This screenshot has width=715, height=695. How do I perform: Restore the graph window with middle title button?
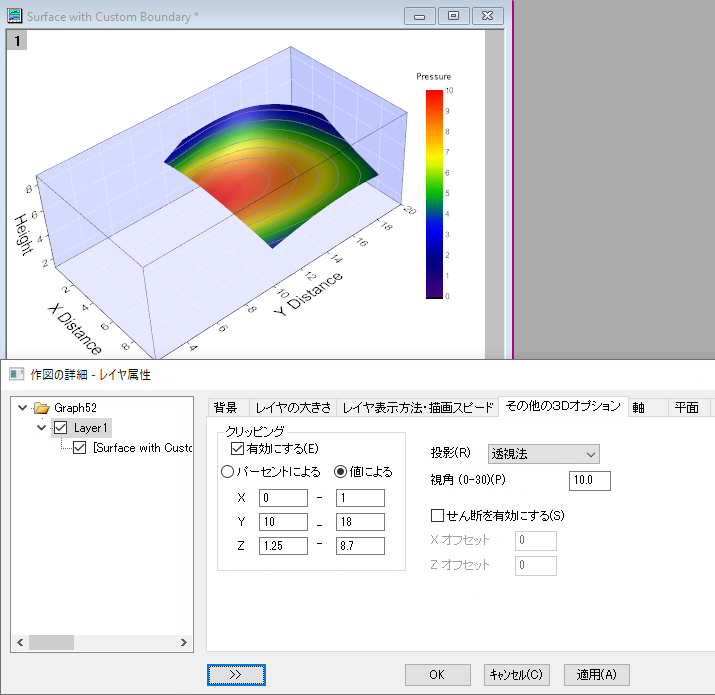453,16
